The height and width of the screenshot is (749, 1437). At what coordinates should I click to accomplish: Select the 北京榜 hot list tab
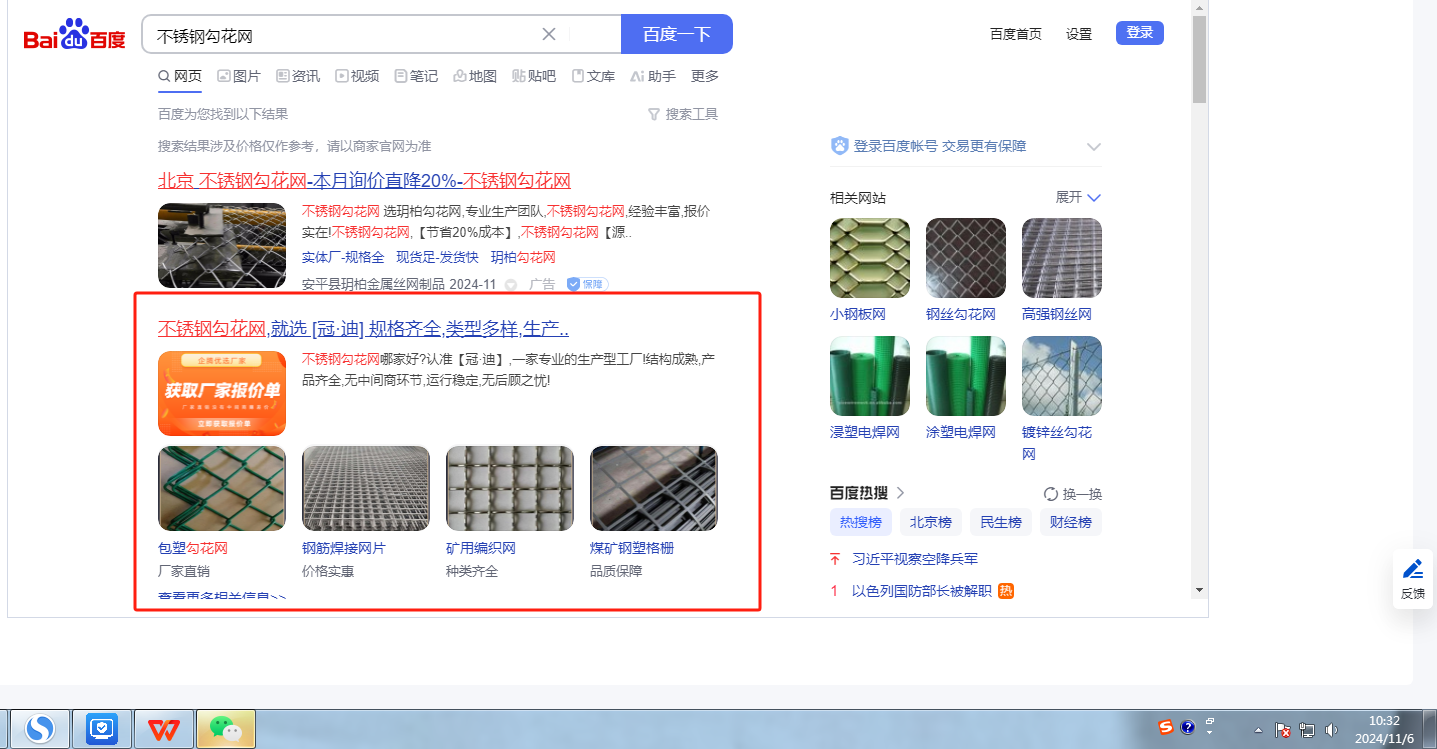[x=931, y=522]
